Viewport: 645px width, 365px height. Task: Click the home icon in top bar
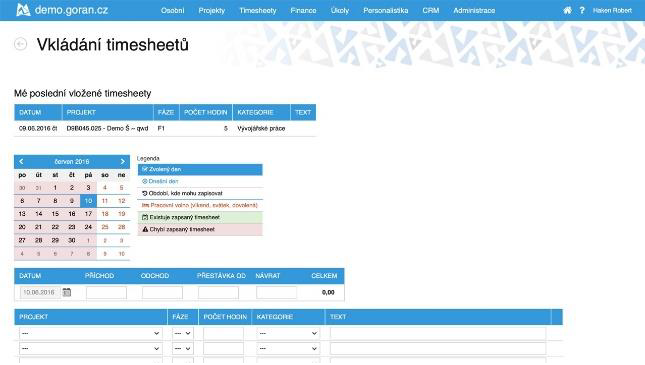click(x=567, y=10)
